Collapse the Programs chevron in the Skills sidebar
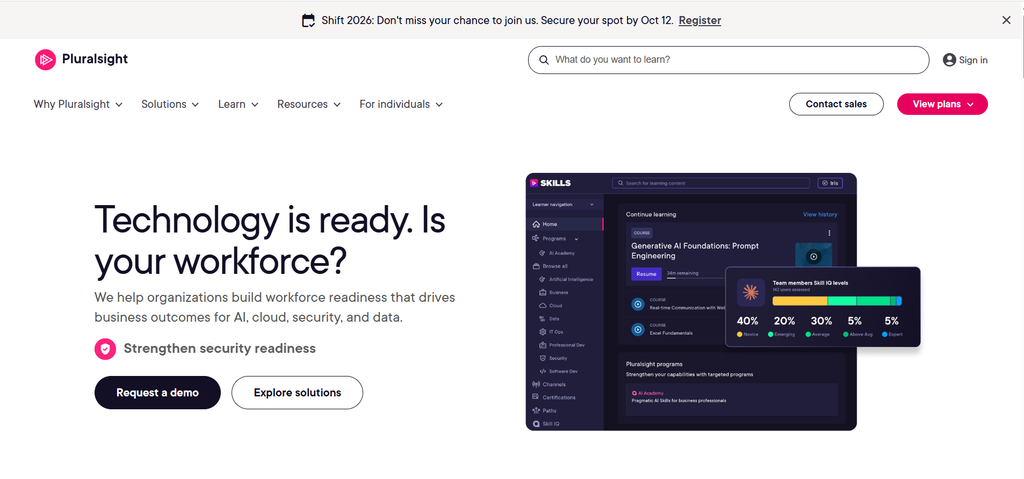Screen dimensions: 1024x479 pos(576,239)
